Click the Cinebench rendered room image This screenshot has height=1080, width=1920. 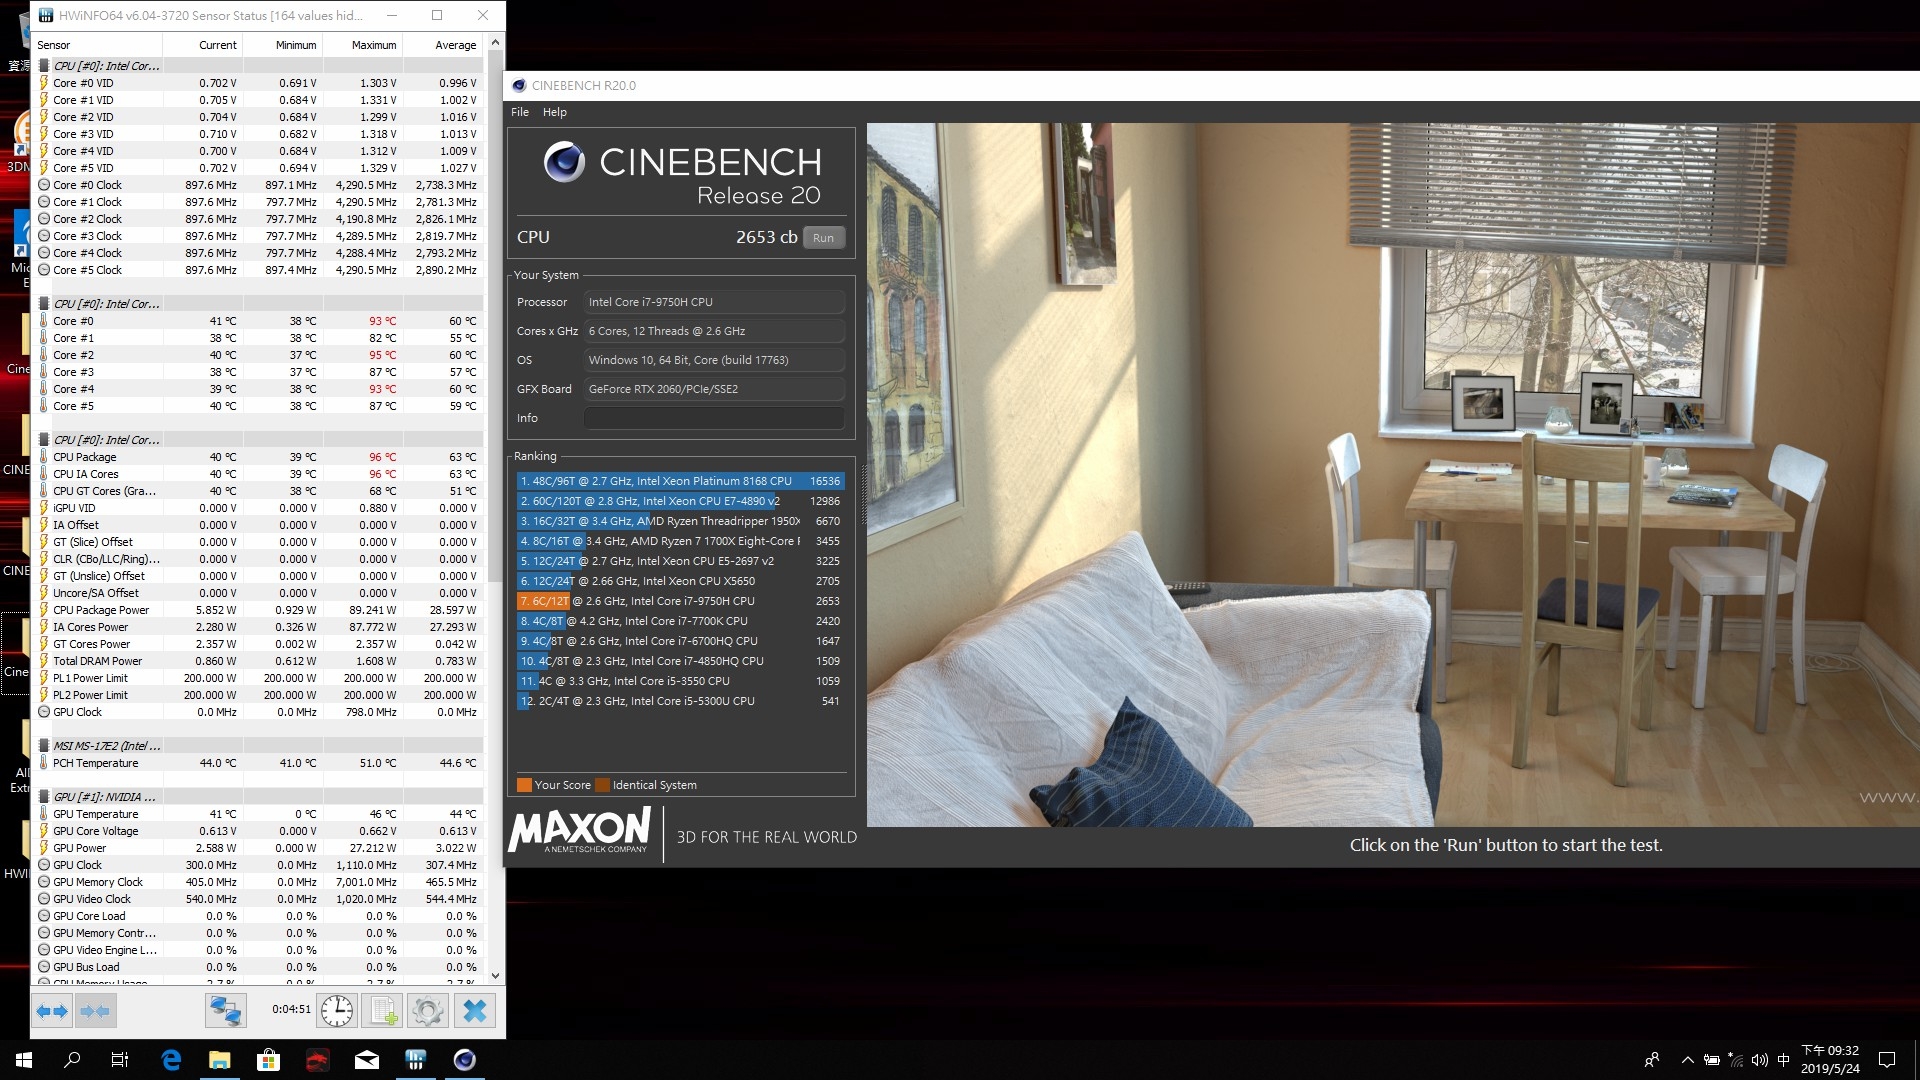1393,475
